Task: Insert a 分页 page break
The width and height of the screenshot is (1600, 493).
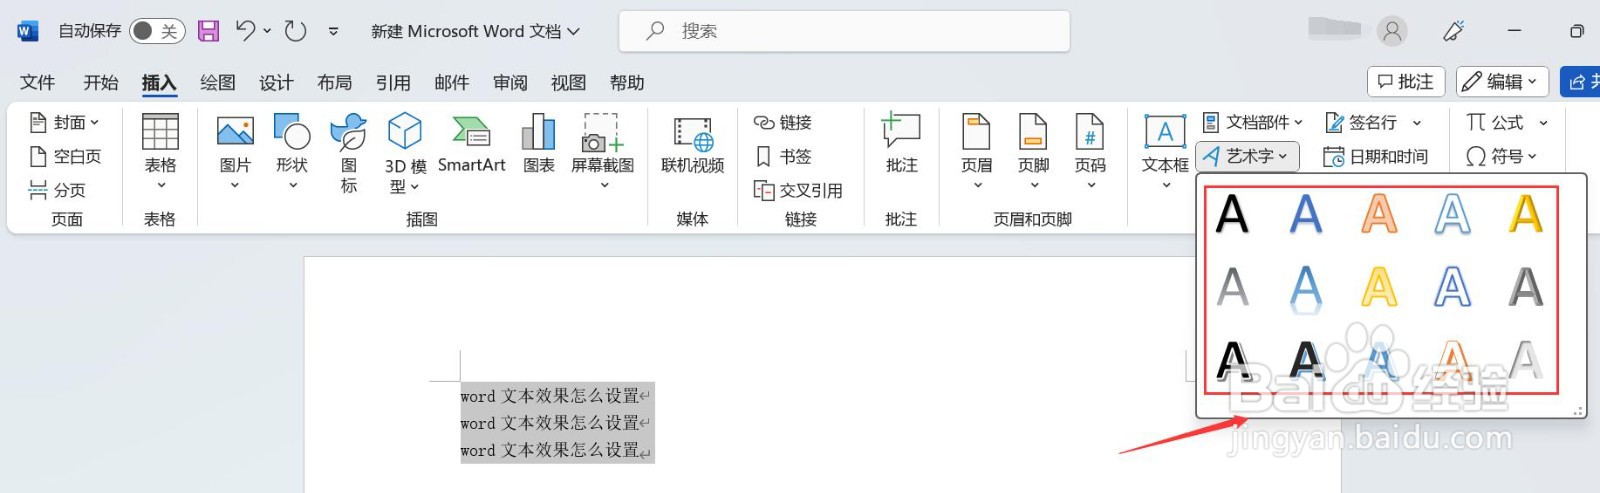Action: [x=58, y=190]
